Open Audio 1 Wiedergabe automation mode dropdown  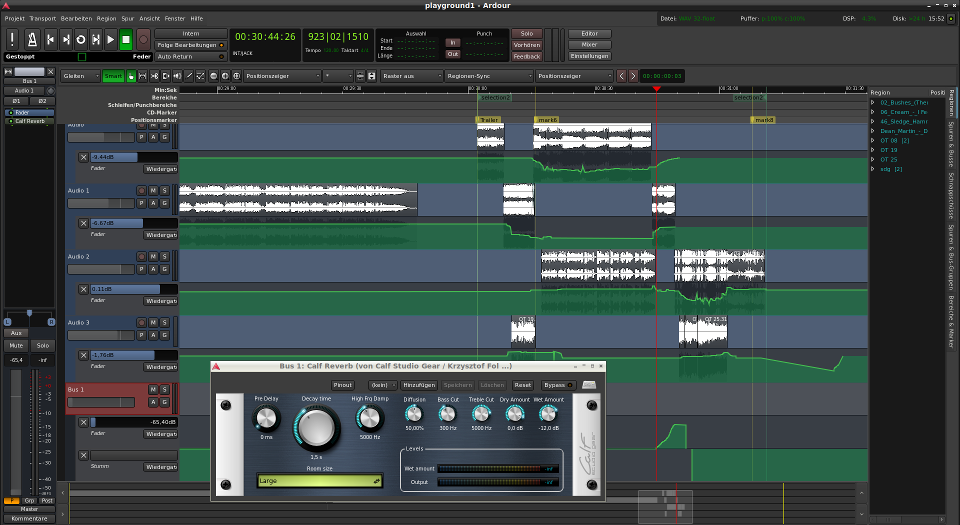point(161,235)
